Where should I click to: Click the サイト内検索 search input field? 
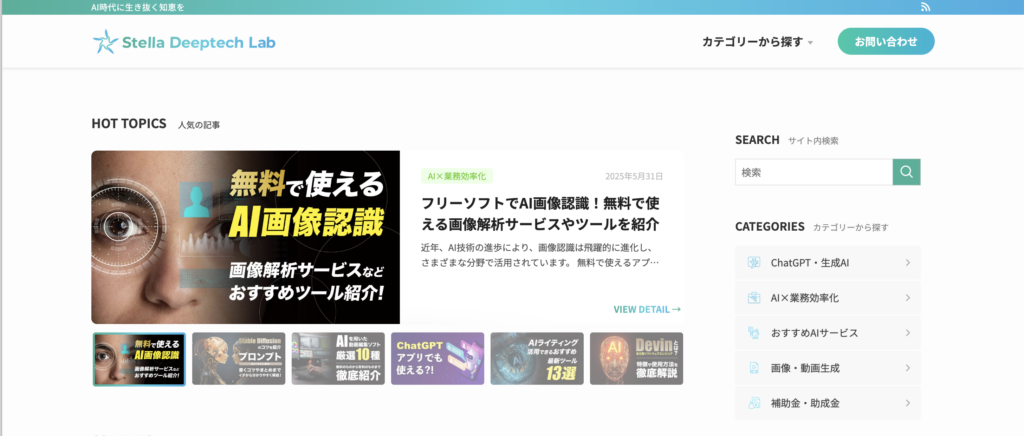[813, 172]
